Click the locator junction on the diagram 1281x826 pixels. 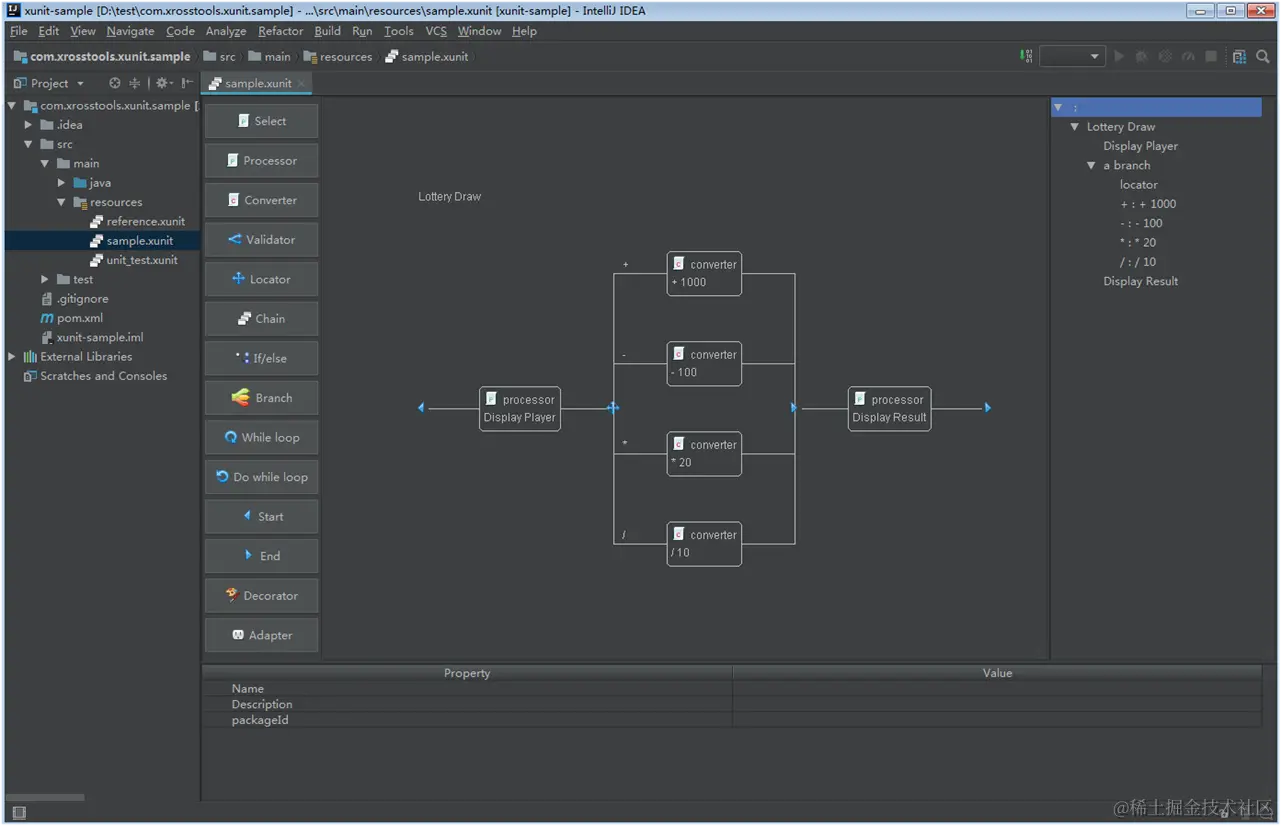613,408
